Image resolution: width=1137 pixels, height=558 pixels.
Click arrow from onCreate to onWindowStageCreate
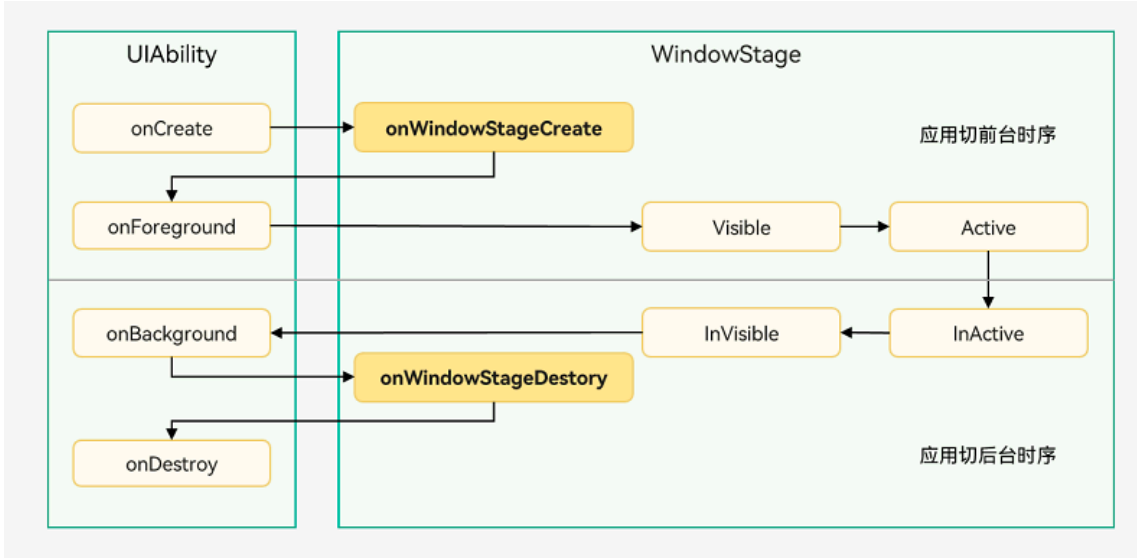tap(312, 128)
